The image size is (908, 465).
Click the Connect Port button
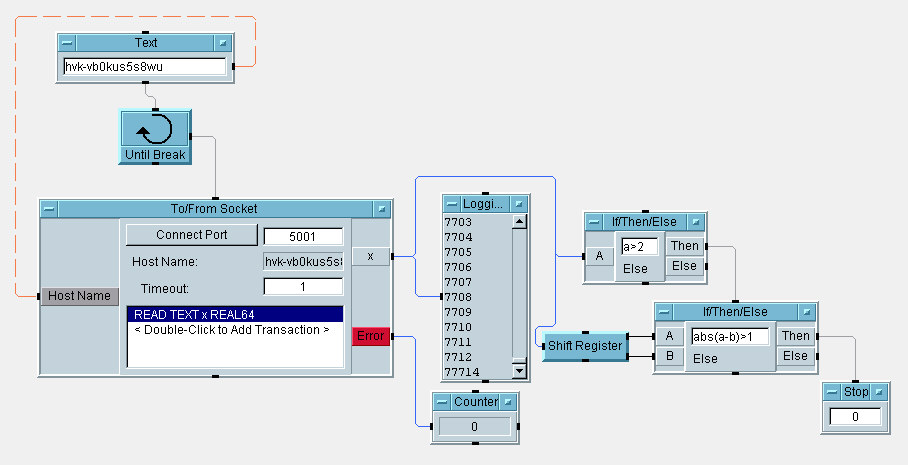coord(191,235)
